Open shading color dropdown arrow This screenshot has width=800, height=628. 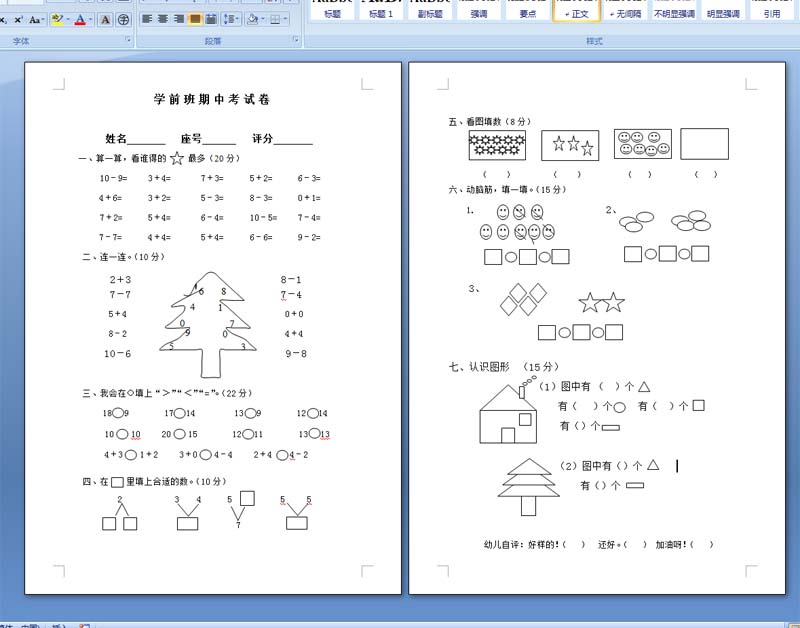[x=263, y=19]
